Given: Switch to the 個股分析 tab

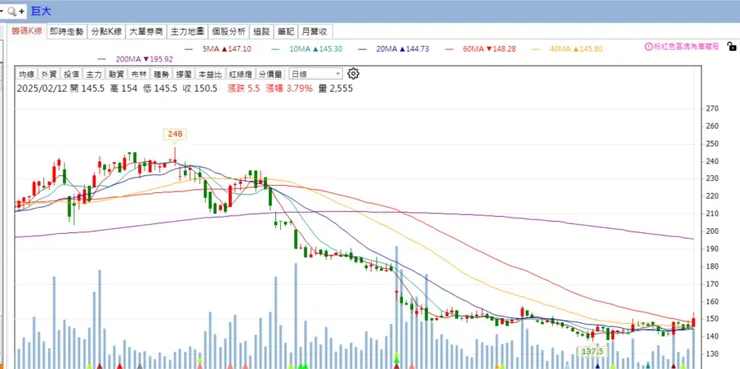Looking at the screenshot, I should click(x=229, y=32).
